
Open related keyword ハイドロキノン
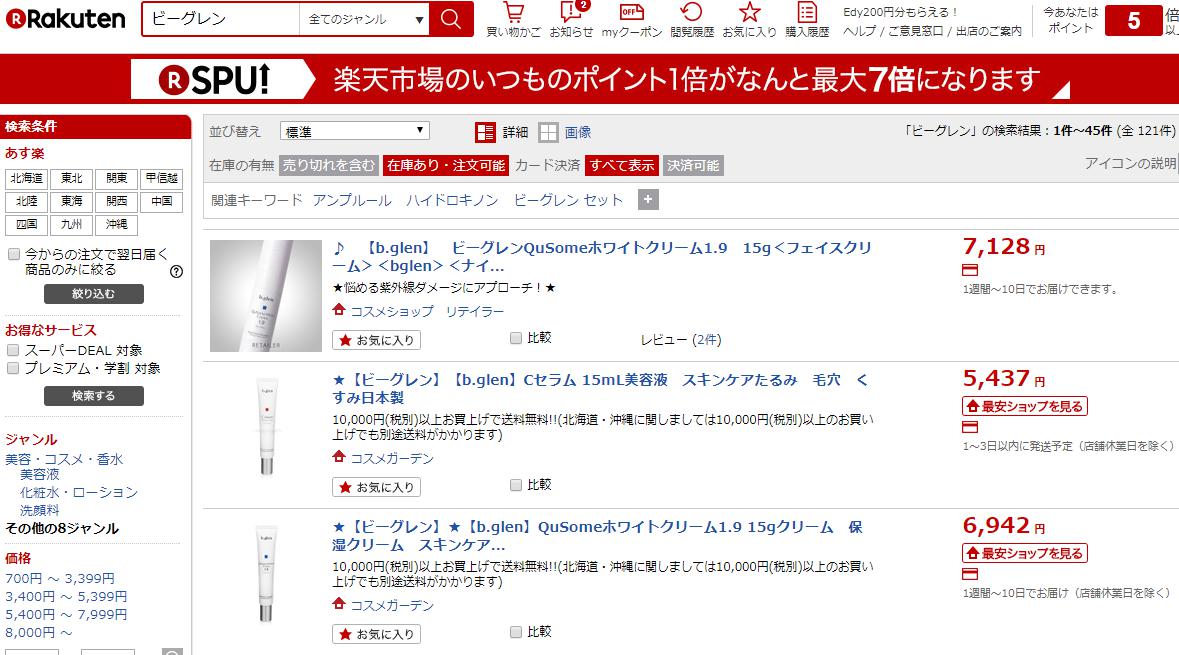pos(452,200)
